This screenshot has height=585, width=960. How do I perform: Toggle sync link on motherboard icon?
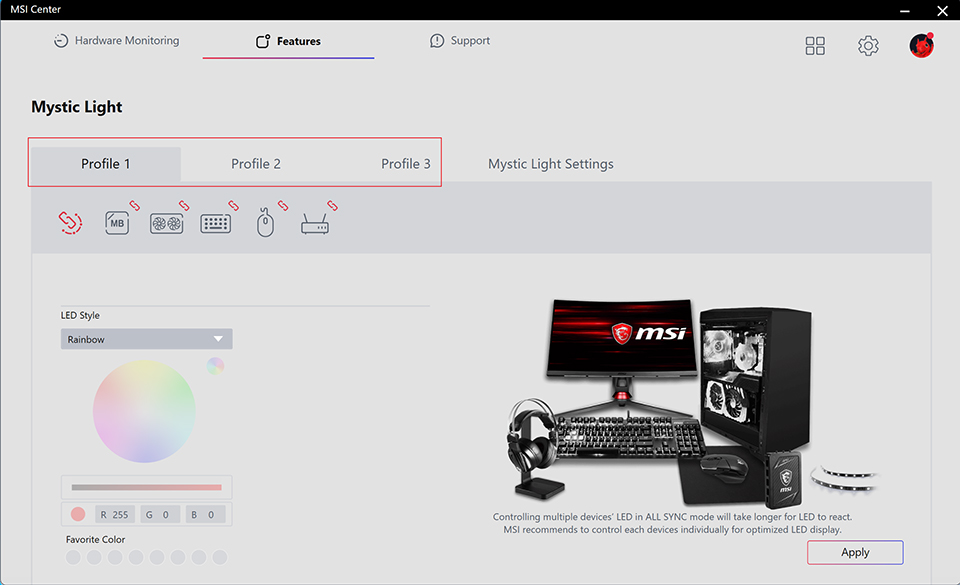point(135,206)
